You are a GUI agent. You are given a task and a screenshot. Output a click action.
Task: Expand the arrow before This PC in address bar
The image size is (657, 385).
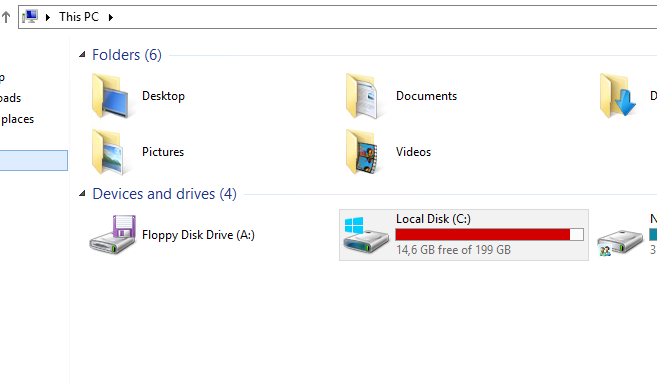(x=48, y=17)
